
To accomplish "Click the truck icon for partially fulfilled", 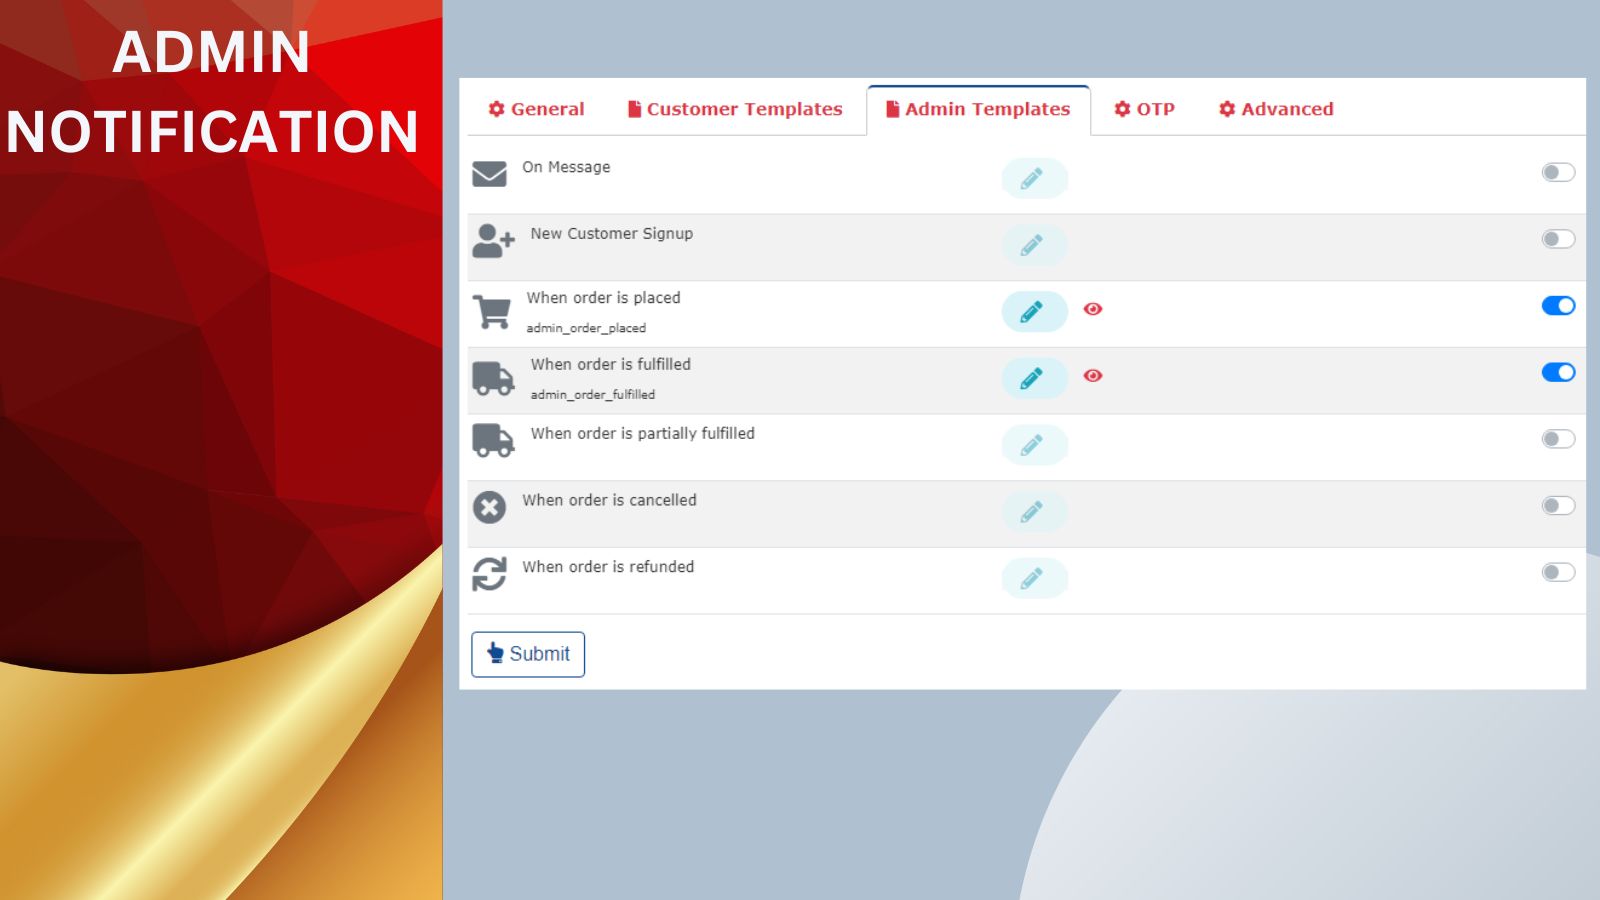I will pyautogui.click(x=493, y=440).
